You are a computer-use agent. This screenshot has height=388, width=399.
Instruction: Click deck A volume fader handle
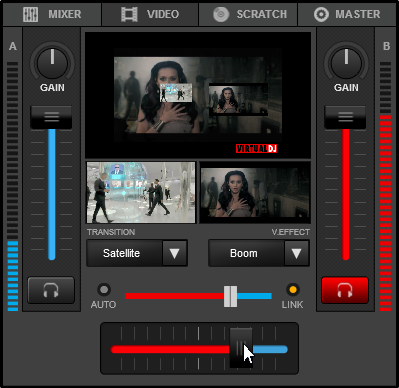coord(51,117)
